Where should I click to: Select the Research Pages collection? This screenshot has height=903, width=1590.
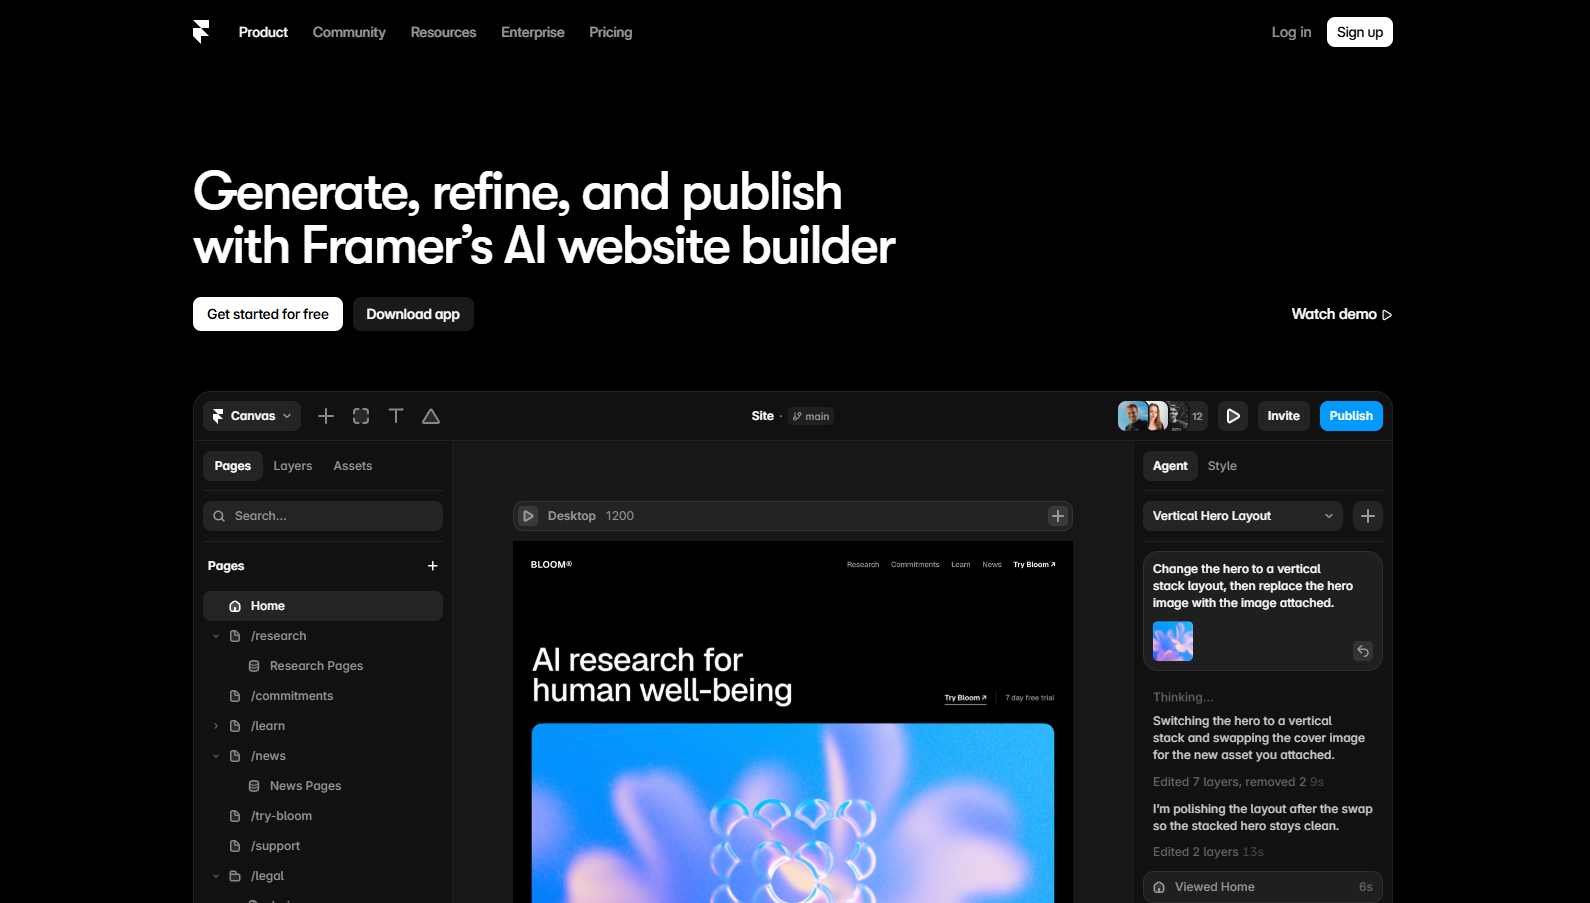click(316, 666)
